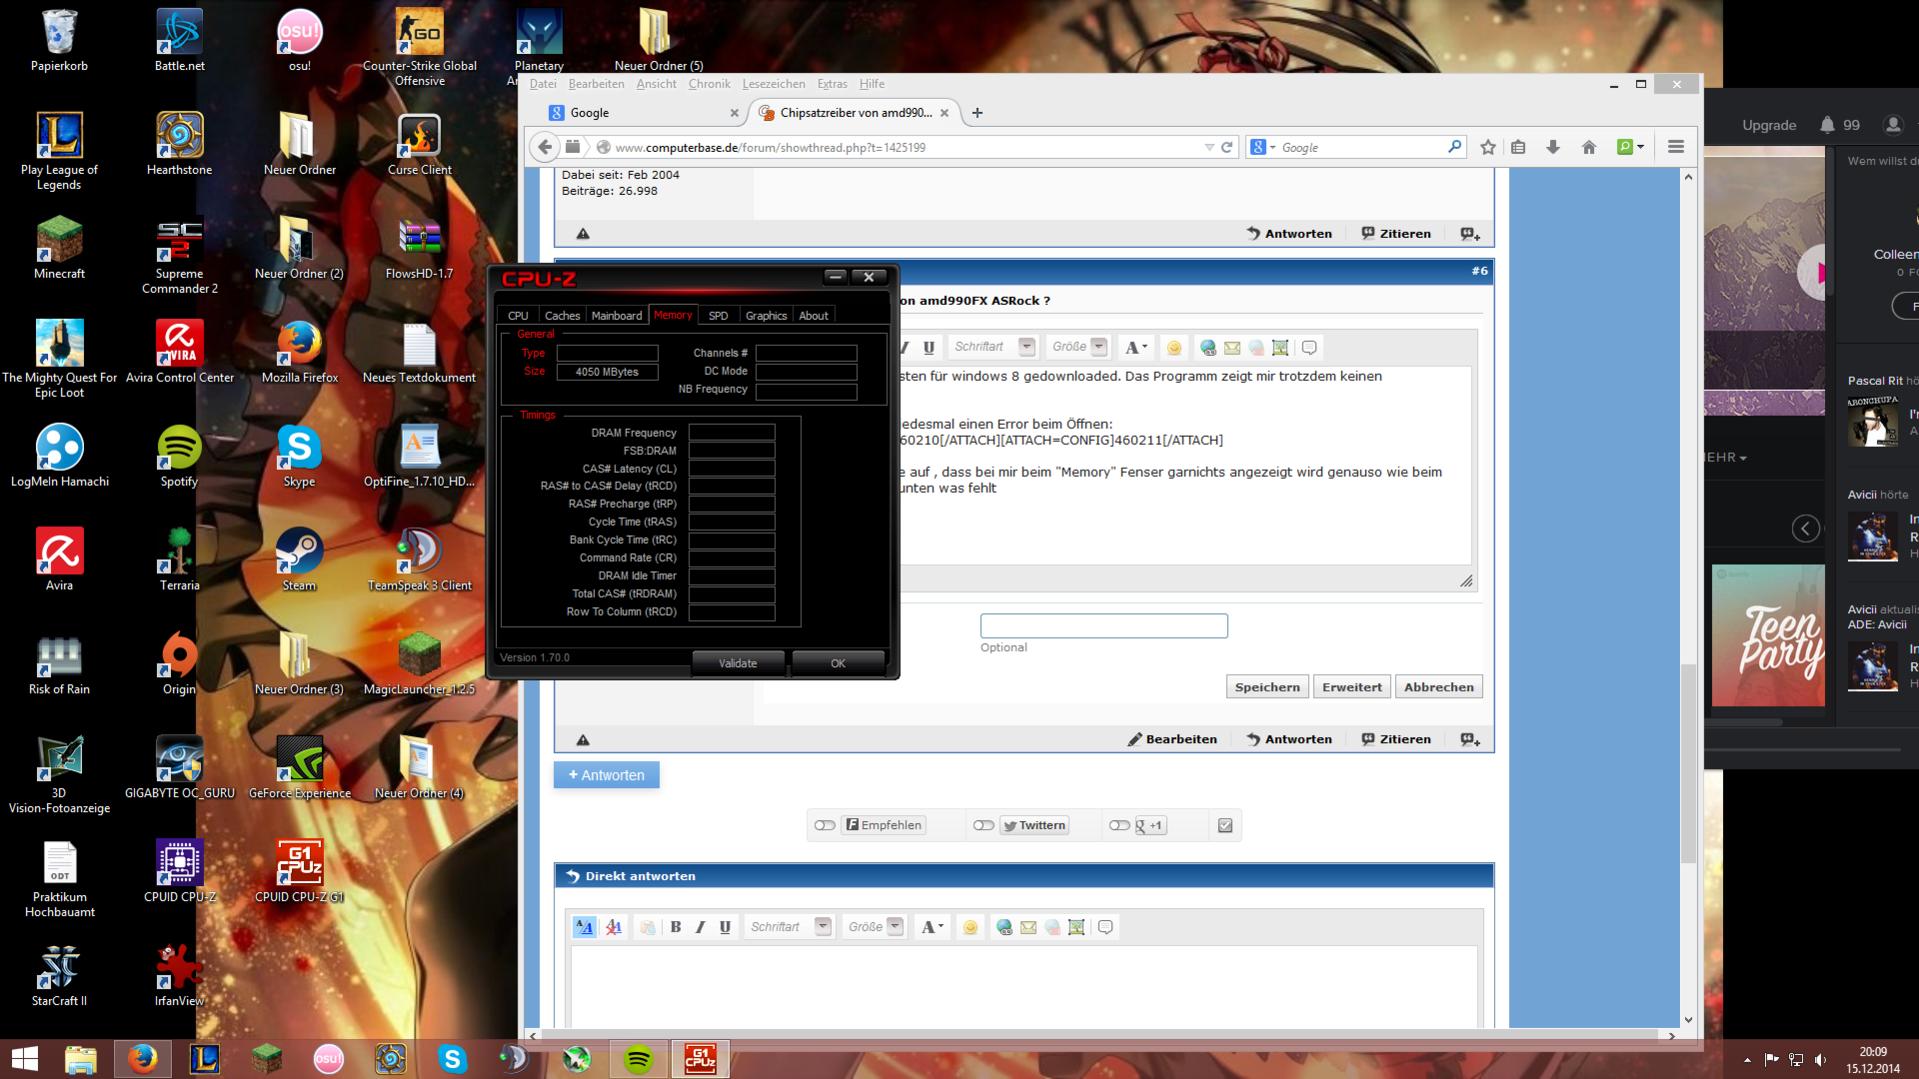Open Schriftart dropdown in Direkt antworten
Image resolution: width=1919 pixels, height=1079 pixels.
coord(823,927)
